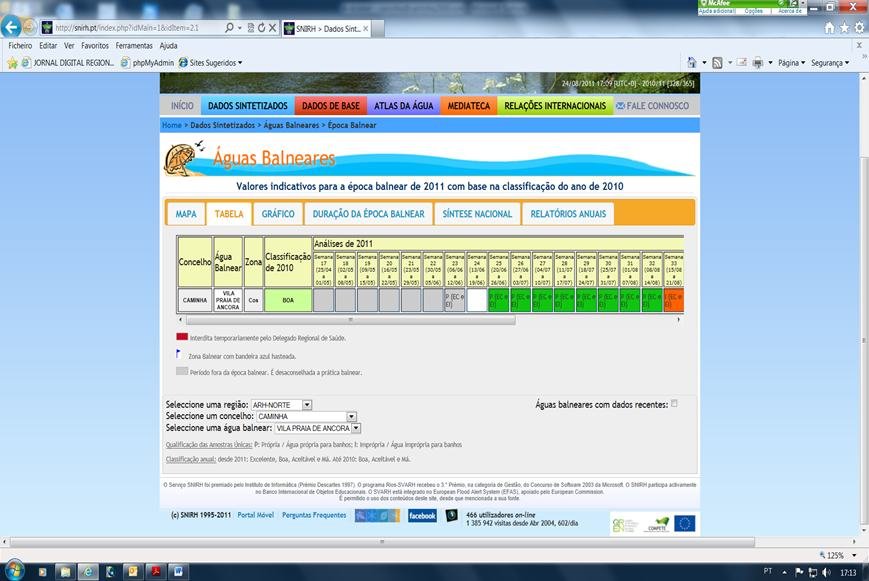Screen dimensions: 869x581
Task: Click the 'Perguntas Frequentes' footer link
Action: (x=314, y=515)
